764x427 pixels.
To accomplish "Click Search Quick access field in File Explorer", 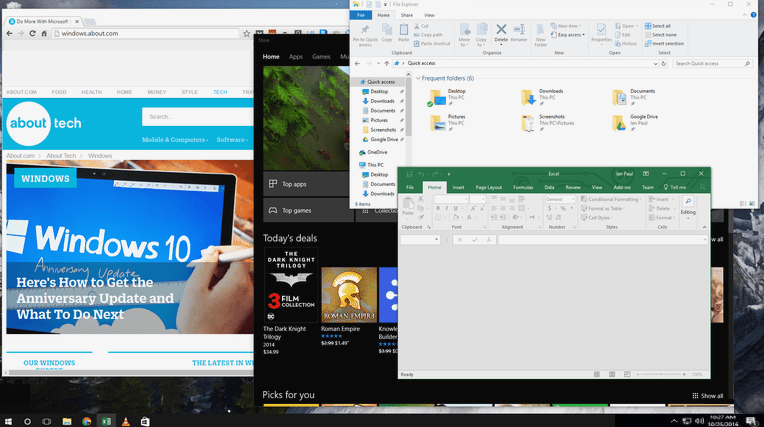I will point(712,63).
